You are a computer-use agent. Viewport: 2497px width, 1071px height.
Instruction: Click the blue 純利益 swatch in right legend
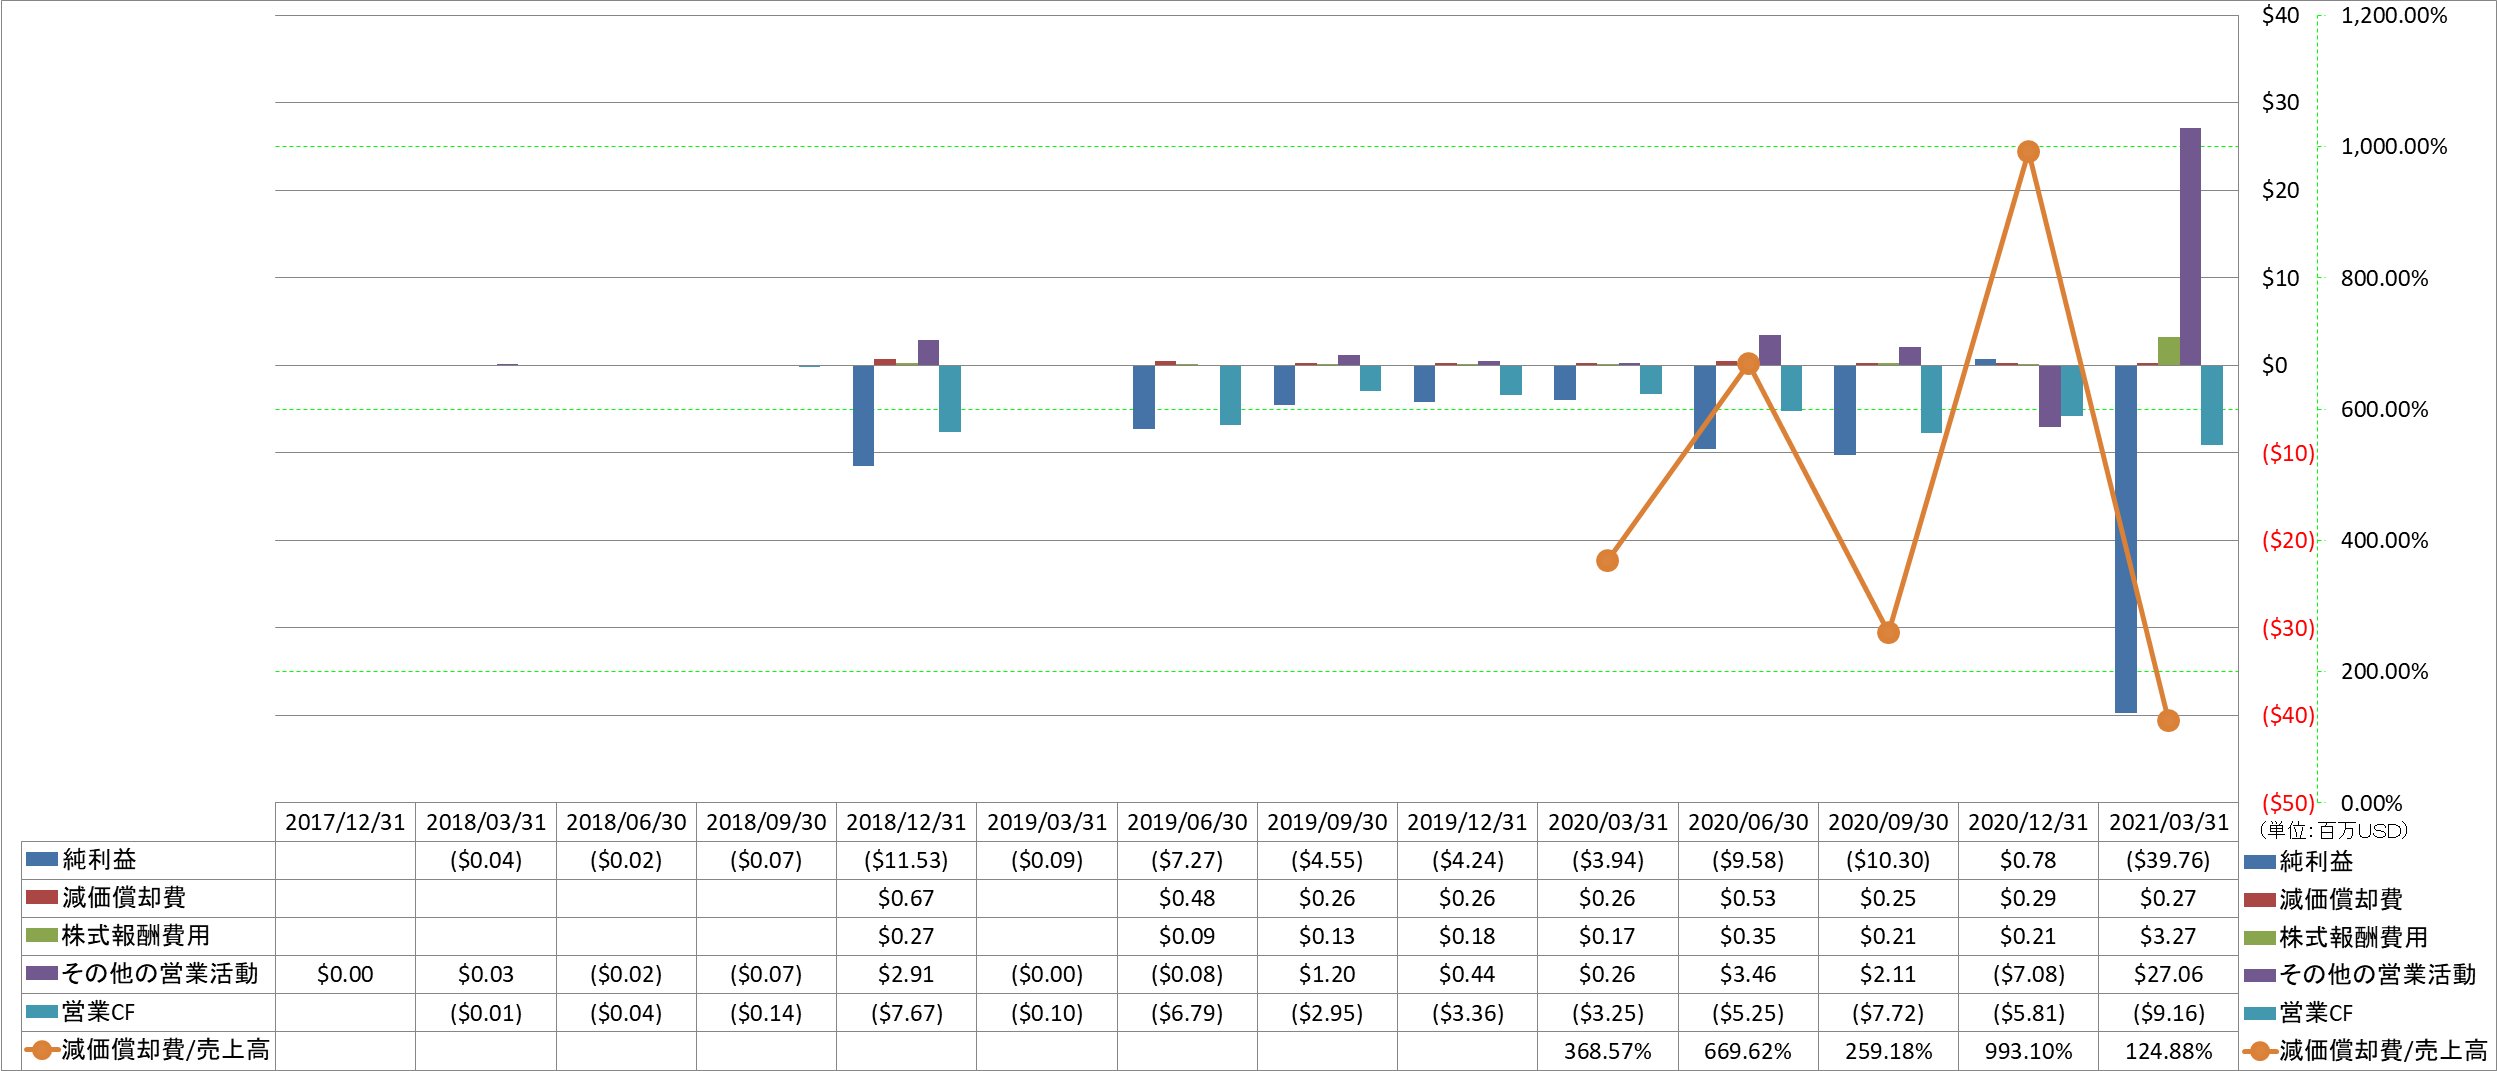coord(2260,862)
